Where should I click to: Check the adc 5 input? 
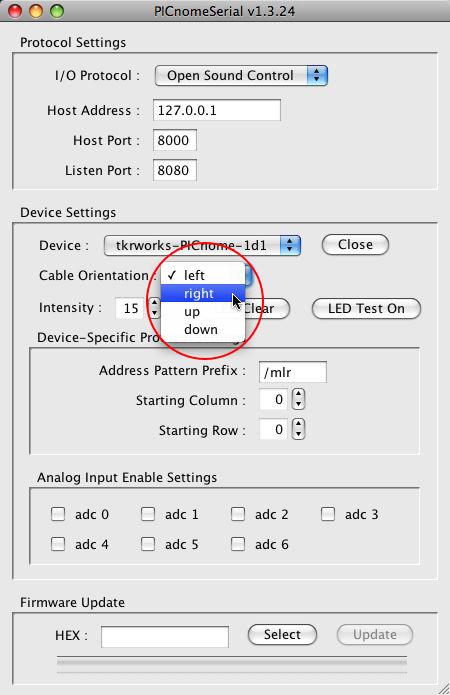(148, 544)
